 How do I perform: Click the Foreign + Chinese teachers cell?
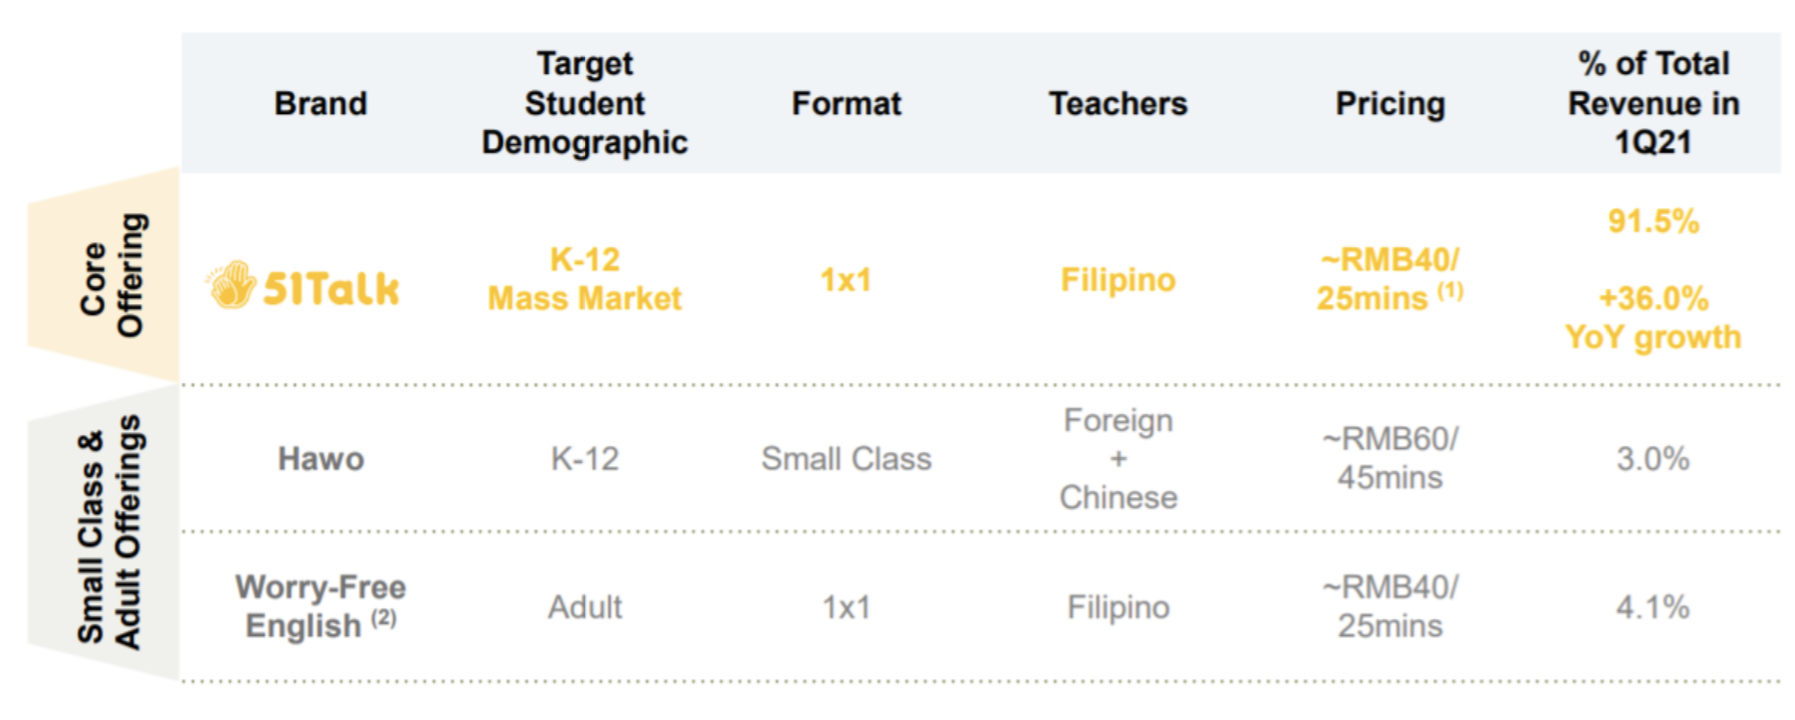pyautogui.click(x=1118, y=459)
